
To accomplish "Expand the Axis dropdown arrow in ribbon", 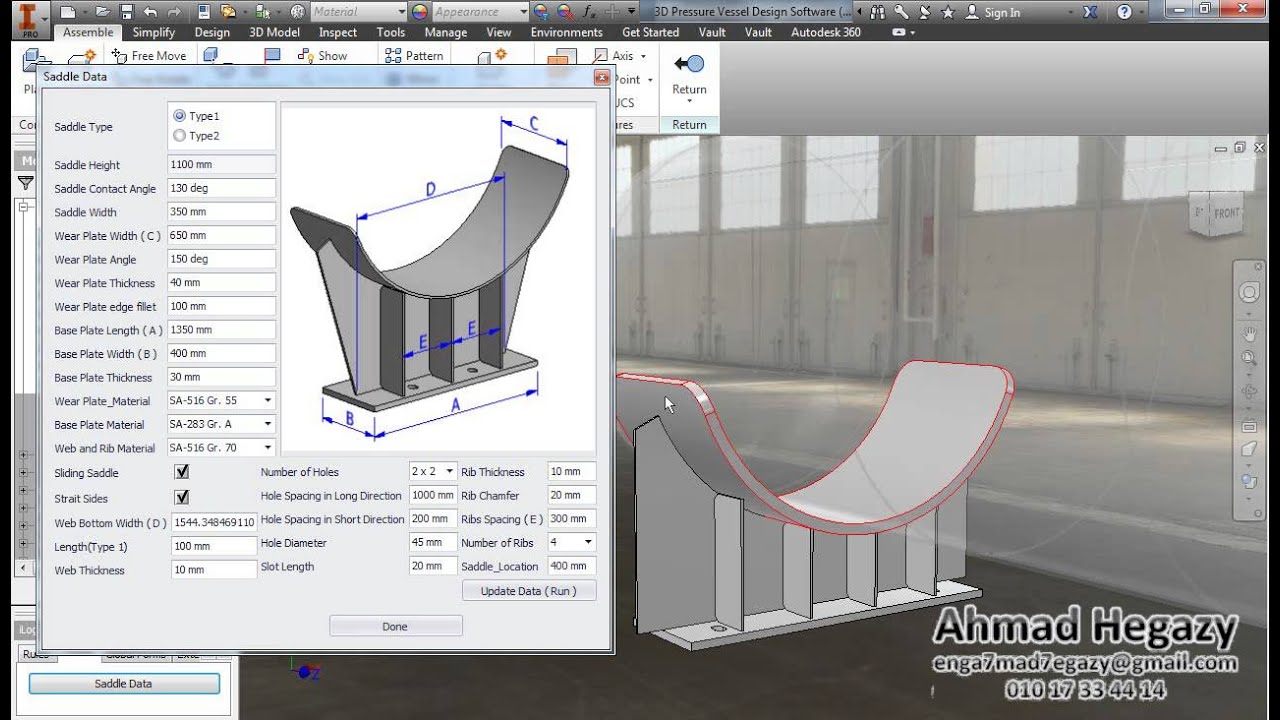I will pyautogui.click(x=643, y=57).
